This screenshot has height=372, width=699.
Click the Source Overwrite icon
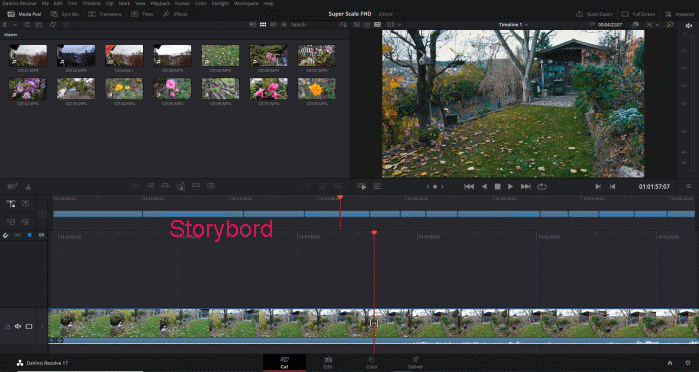tap(211, 186)
